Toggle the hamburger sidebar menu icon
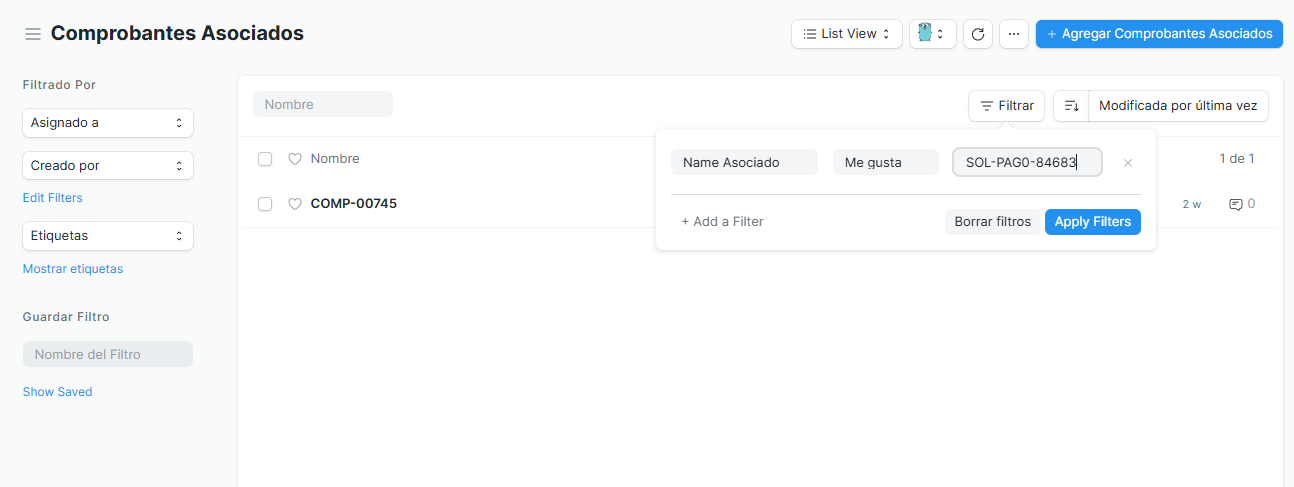 point(33,34)
